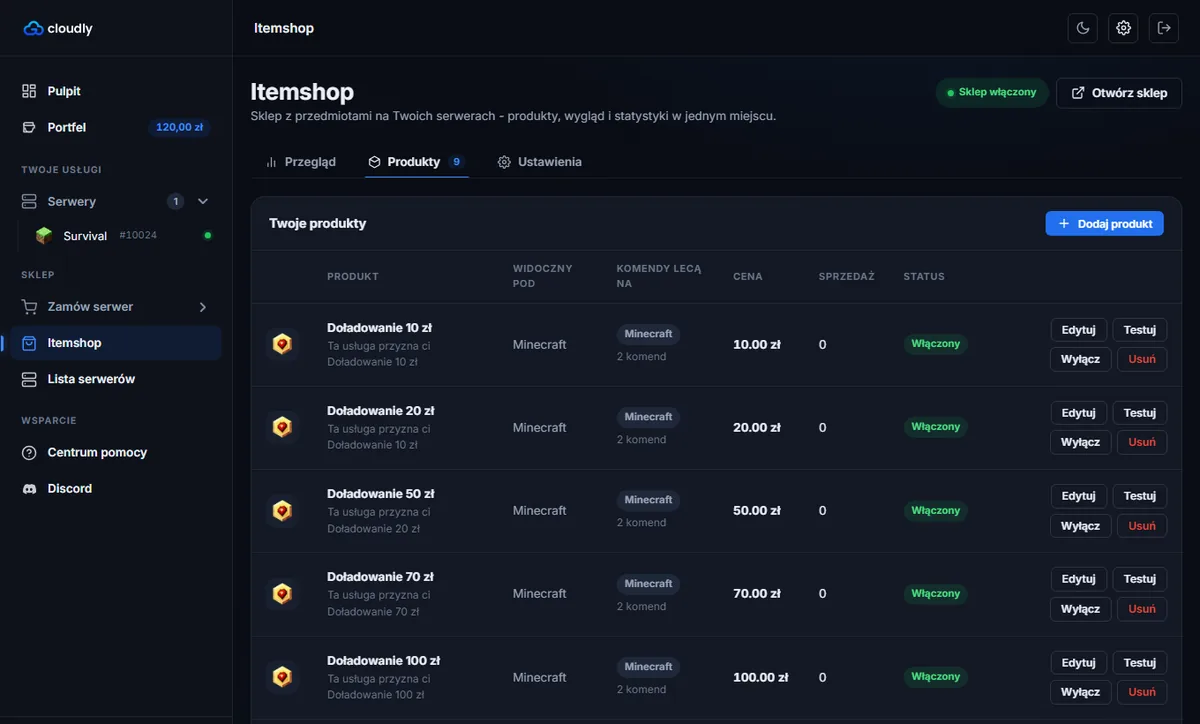Click product icon for Doładowanie 50 zł

point(282,511)
